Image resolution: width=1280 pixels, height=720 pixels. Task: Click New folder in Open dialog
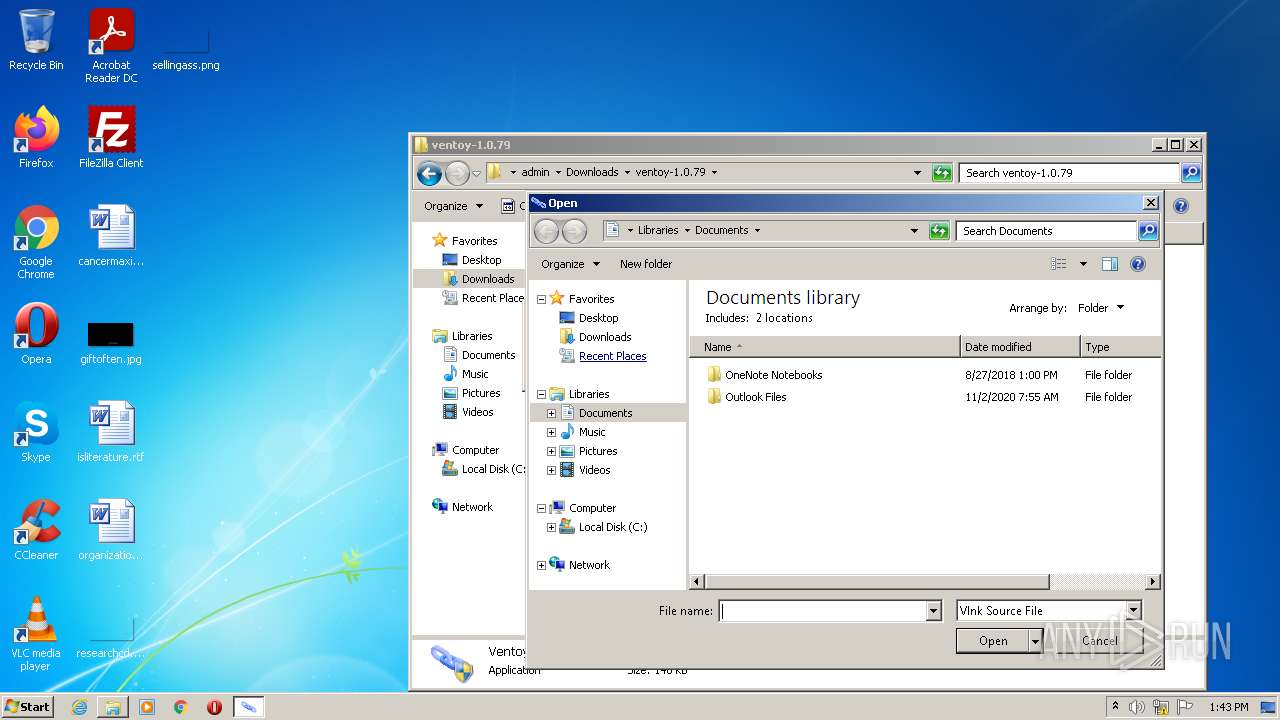[x=646, y=264]
